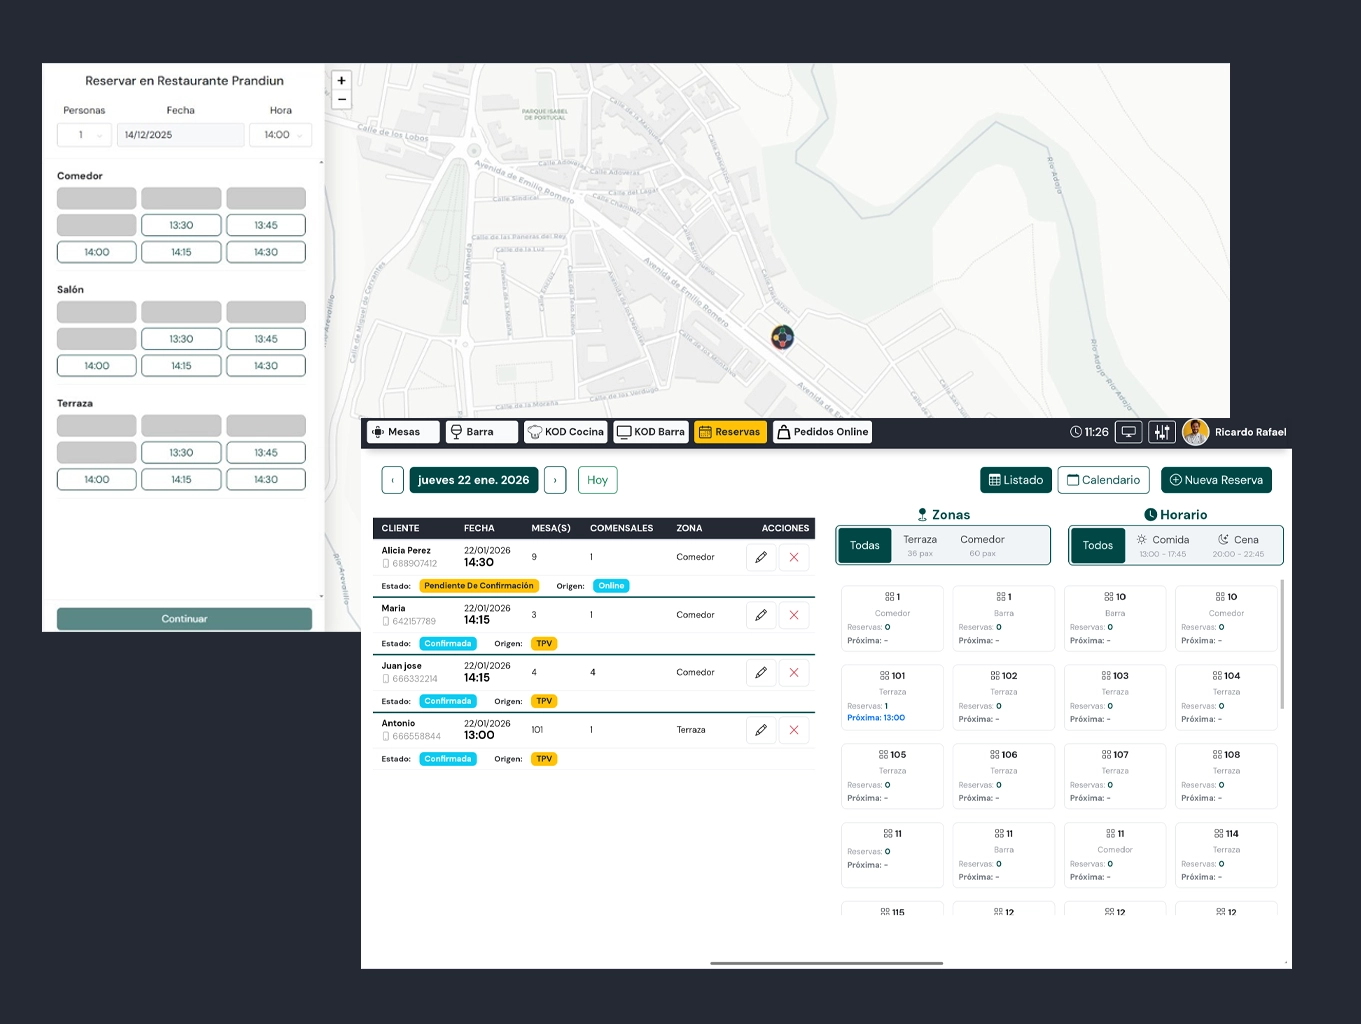1361x1024 pixels.
Task: Select the Todas zone filter
Action: pyautogui.click(x=864, y=545)
